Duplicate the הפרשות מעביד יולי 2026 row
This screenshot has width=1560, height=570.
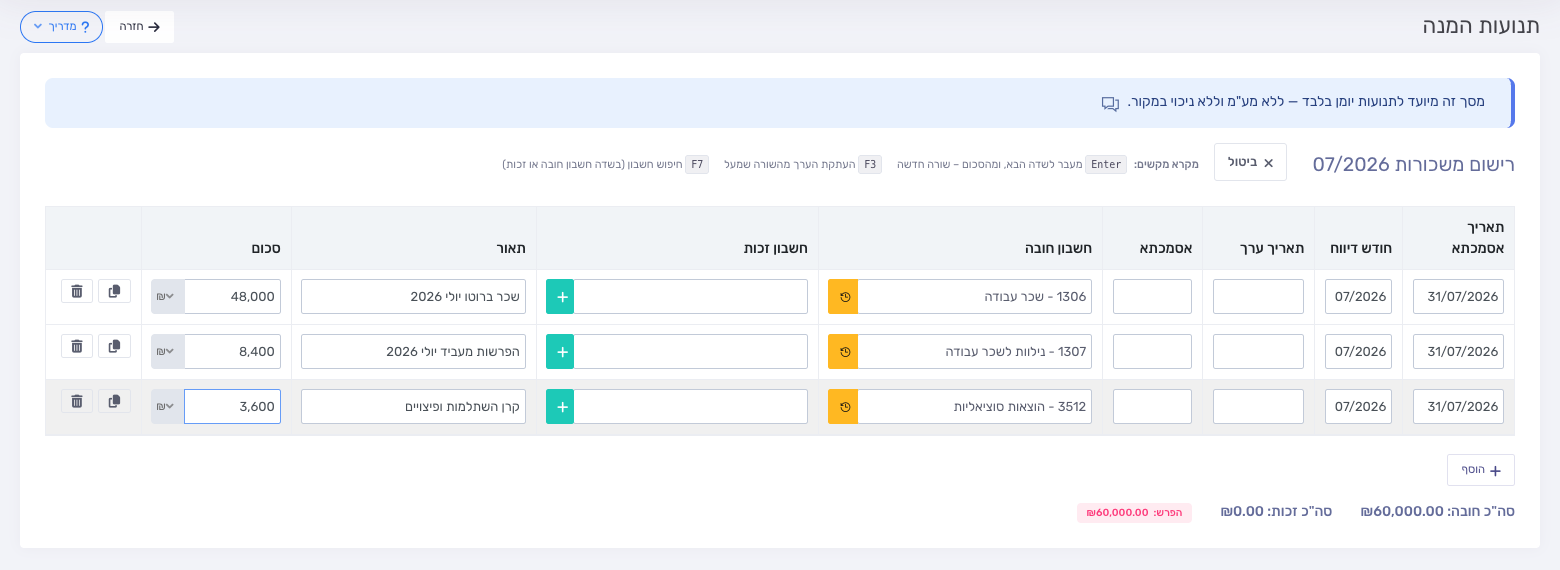pyautogui.click(x=115, y=346)
